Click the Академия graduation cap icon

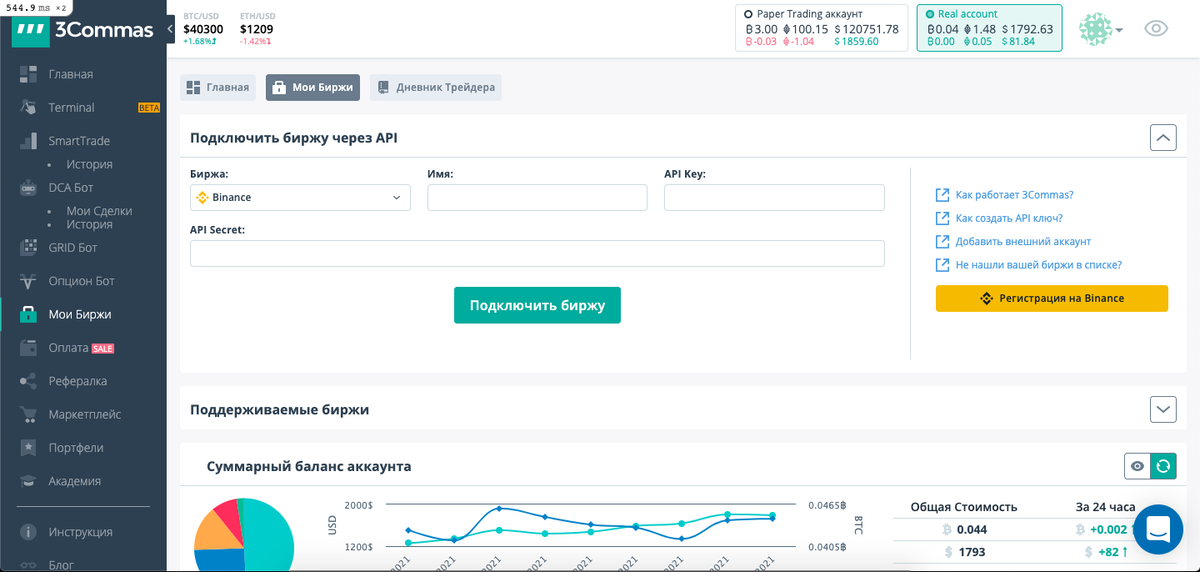(29, 481)
